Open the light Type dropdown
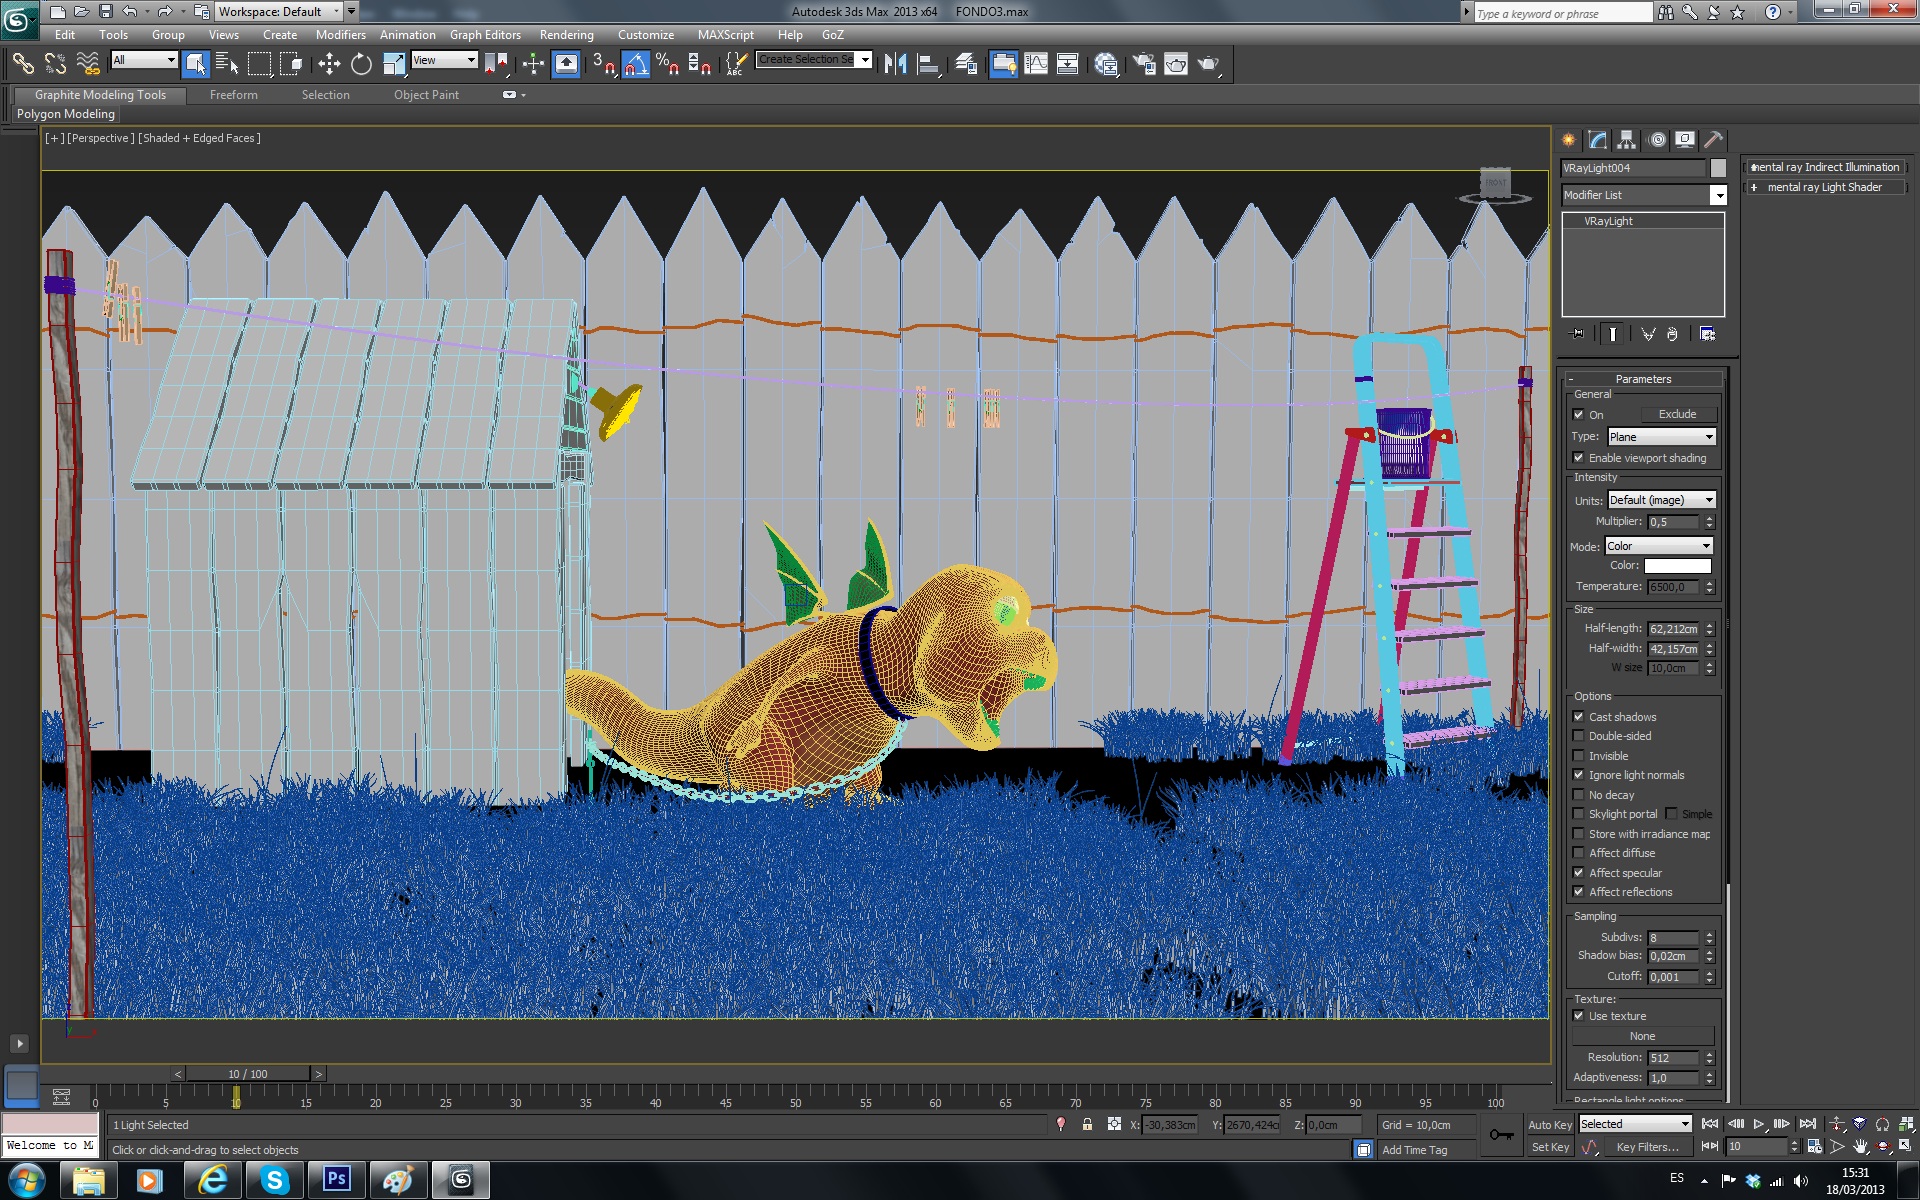Screen dimensions: 1920x1200 point(1661,437)
